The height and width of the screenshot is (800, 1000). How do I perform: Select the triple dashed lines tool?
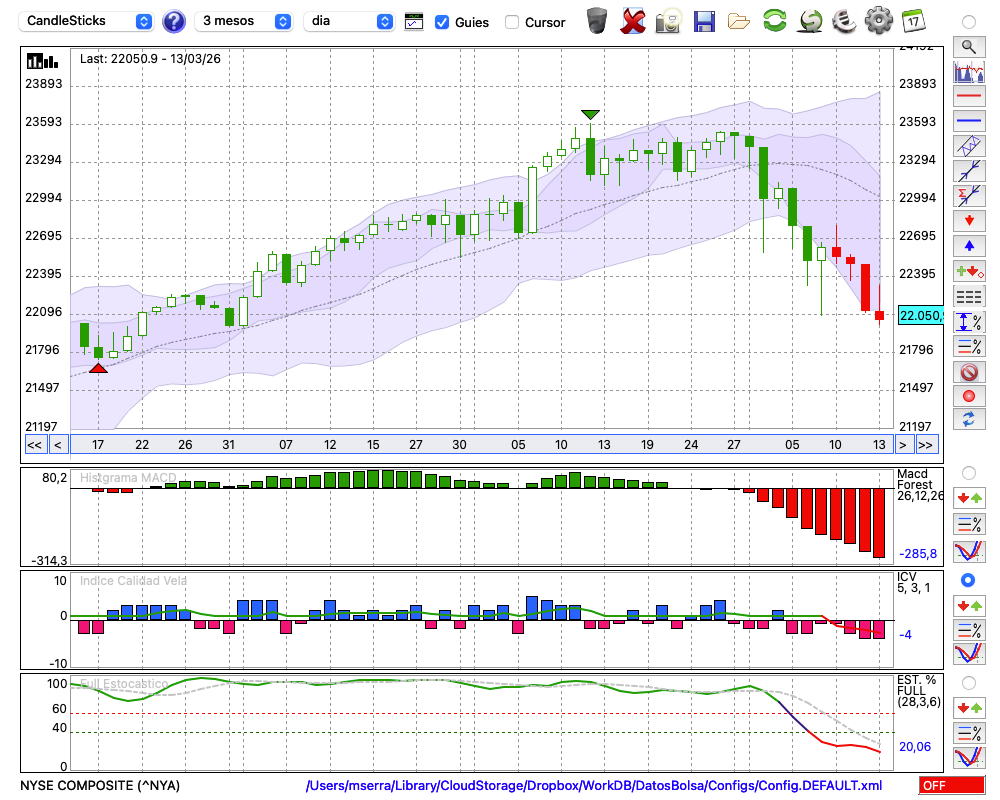click(969, 296)
